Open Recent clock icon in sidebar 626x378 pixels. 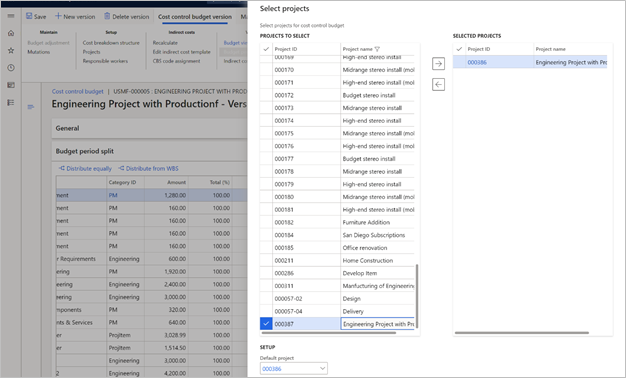pyautogui.click(x=11, y=68)
